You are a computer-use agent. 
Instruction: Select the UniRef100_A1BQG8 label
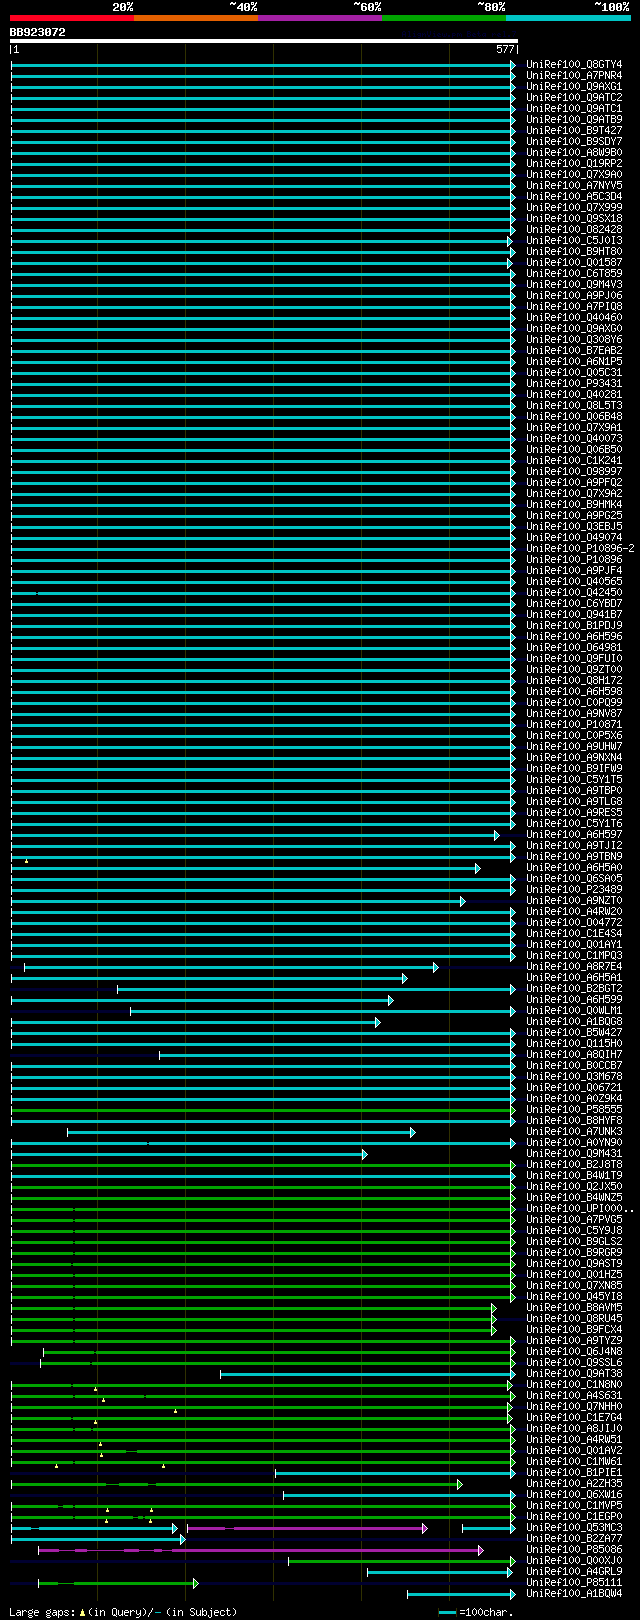(574, 1022)
